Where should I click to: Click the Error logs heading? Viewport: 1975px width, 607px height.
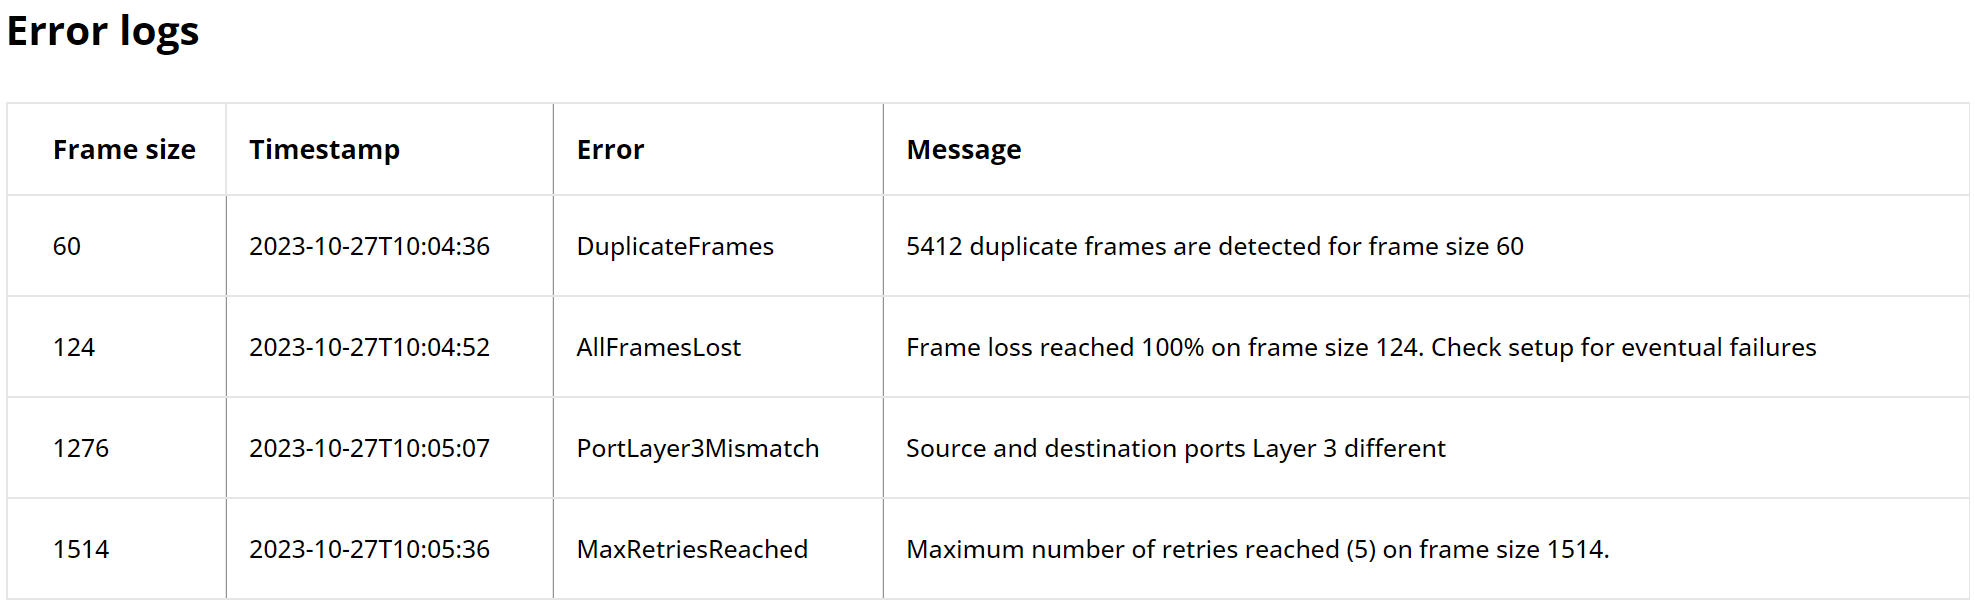(x=103, y=31)
